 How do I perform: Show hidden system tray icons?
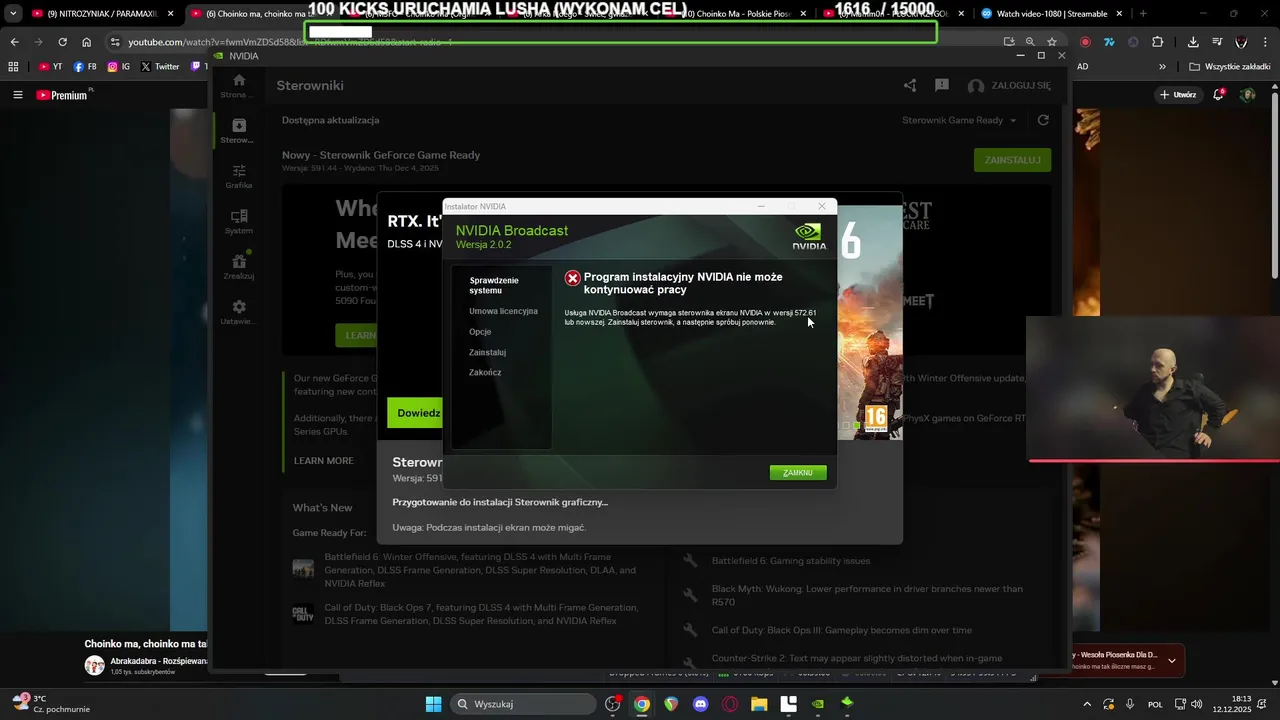pos(1087,704)
